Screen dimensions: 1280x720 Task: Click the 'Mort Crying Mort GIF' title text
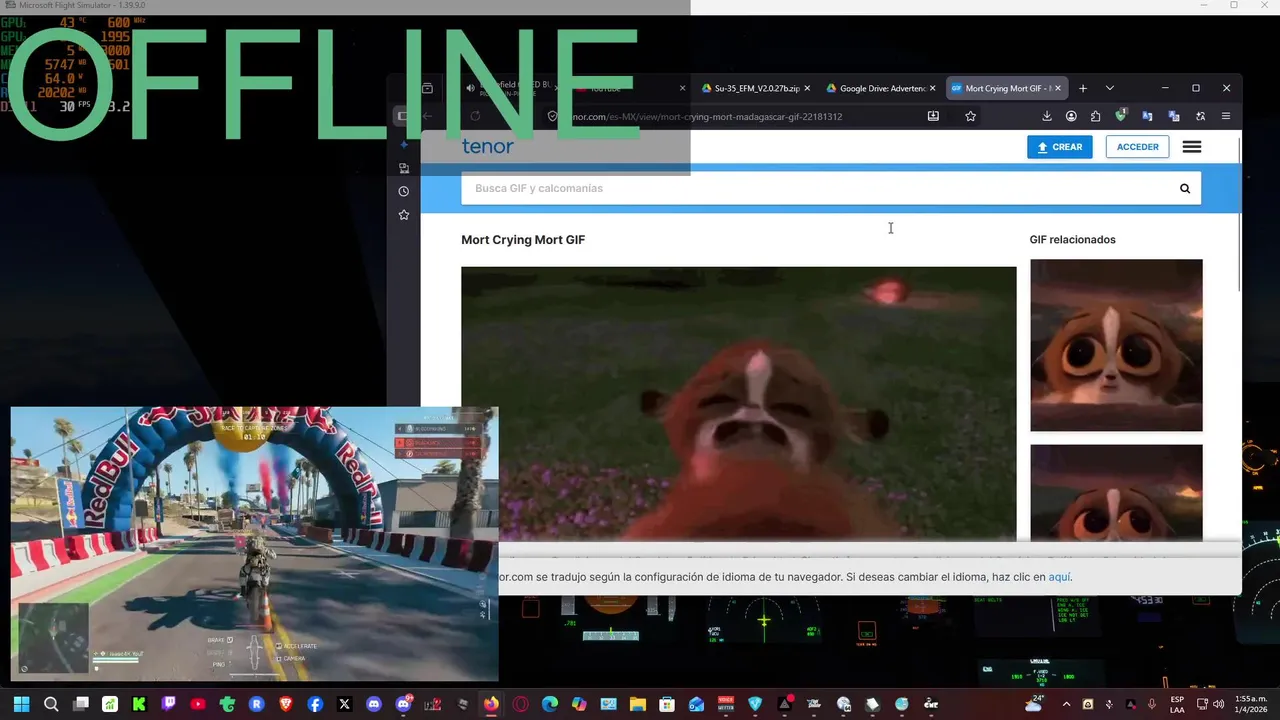point(523,240)
